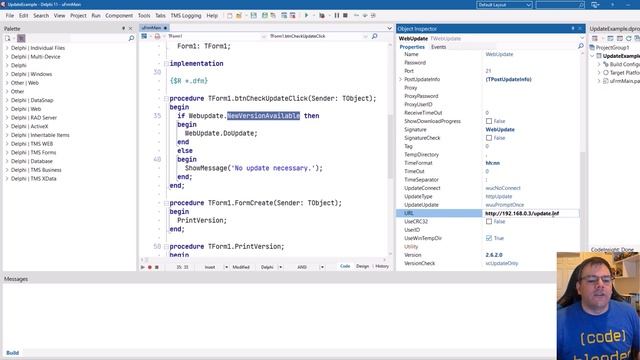Collapse the btnCheckUpdateClick procedure fold marker
This screenshot has height=360, width=640.
pyautogui.click(x=166, y=98)
